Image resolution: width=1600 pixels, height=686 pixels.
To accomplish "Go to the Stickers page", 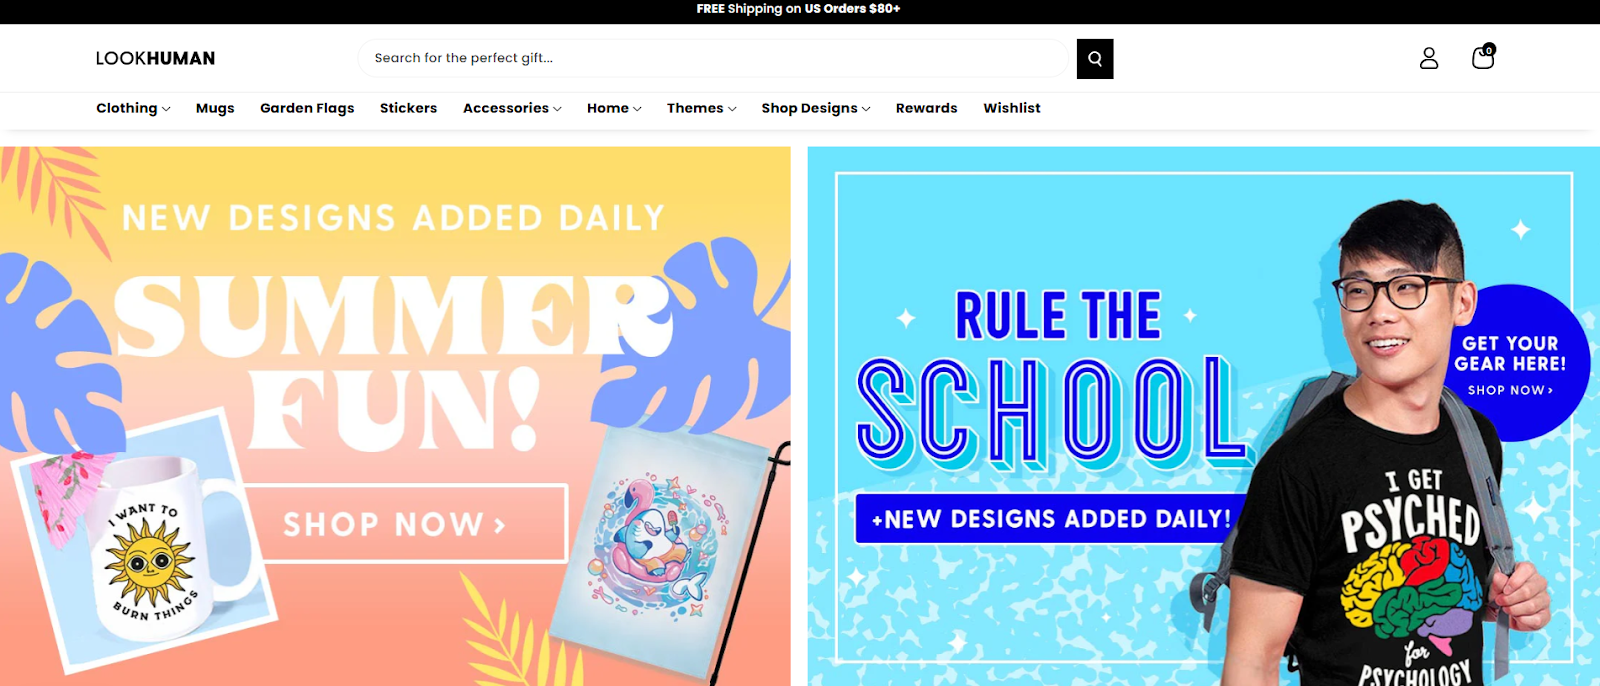I will 408,108.
